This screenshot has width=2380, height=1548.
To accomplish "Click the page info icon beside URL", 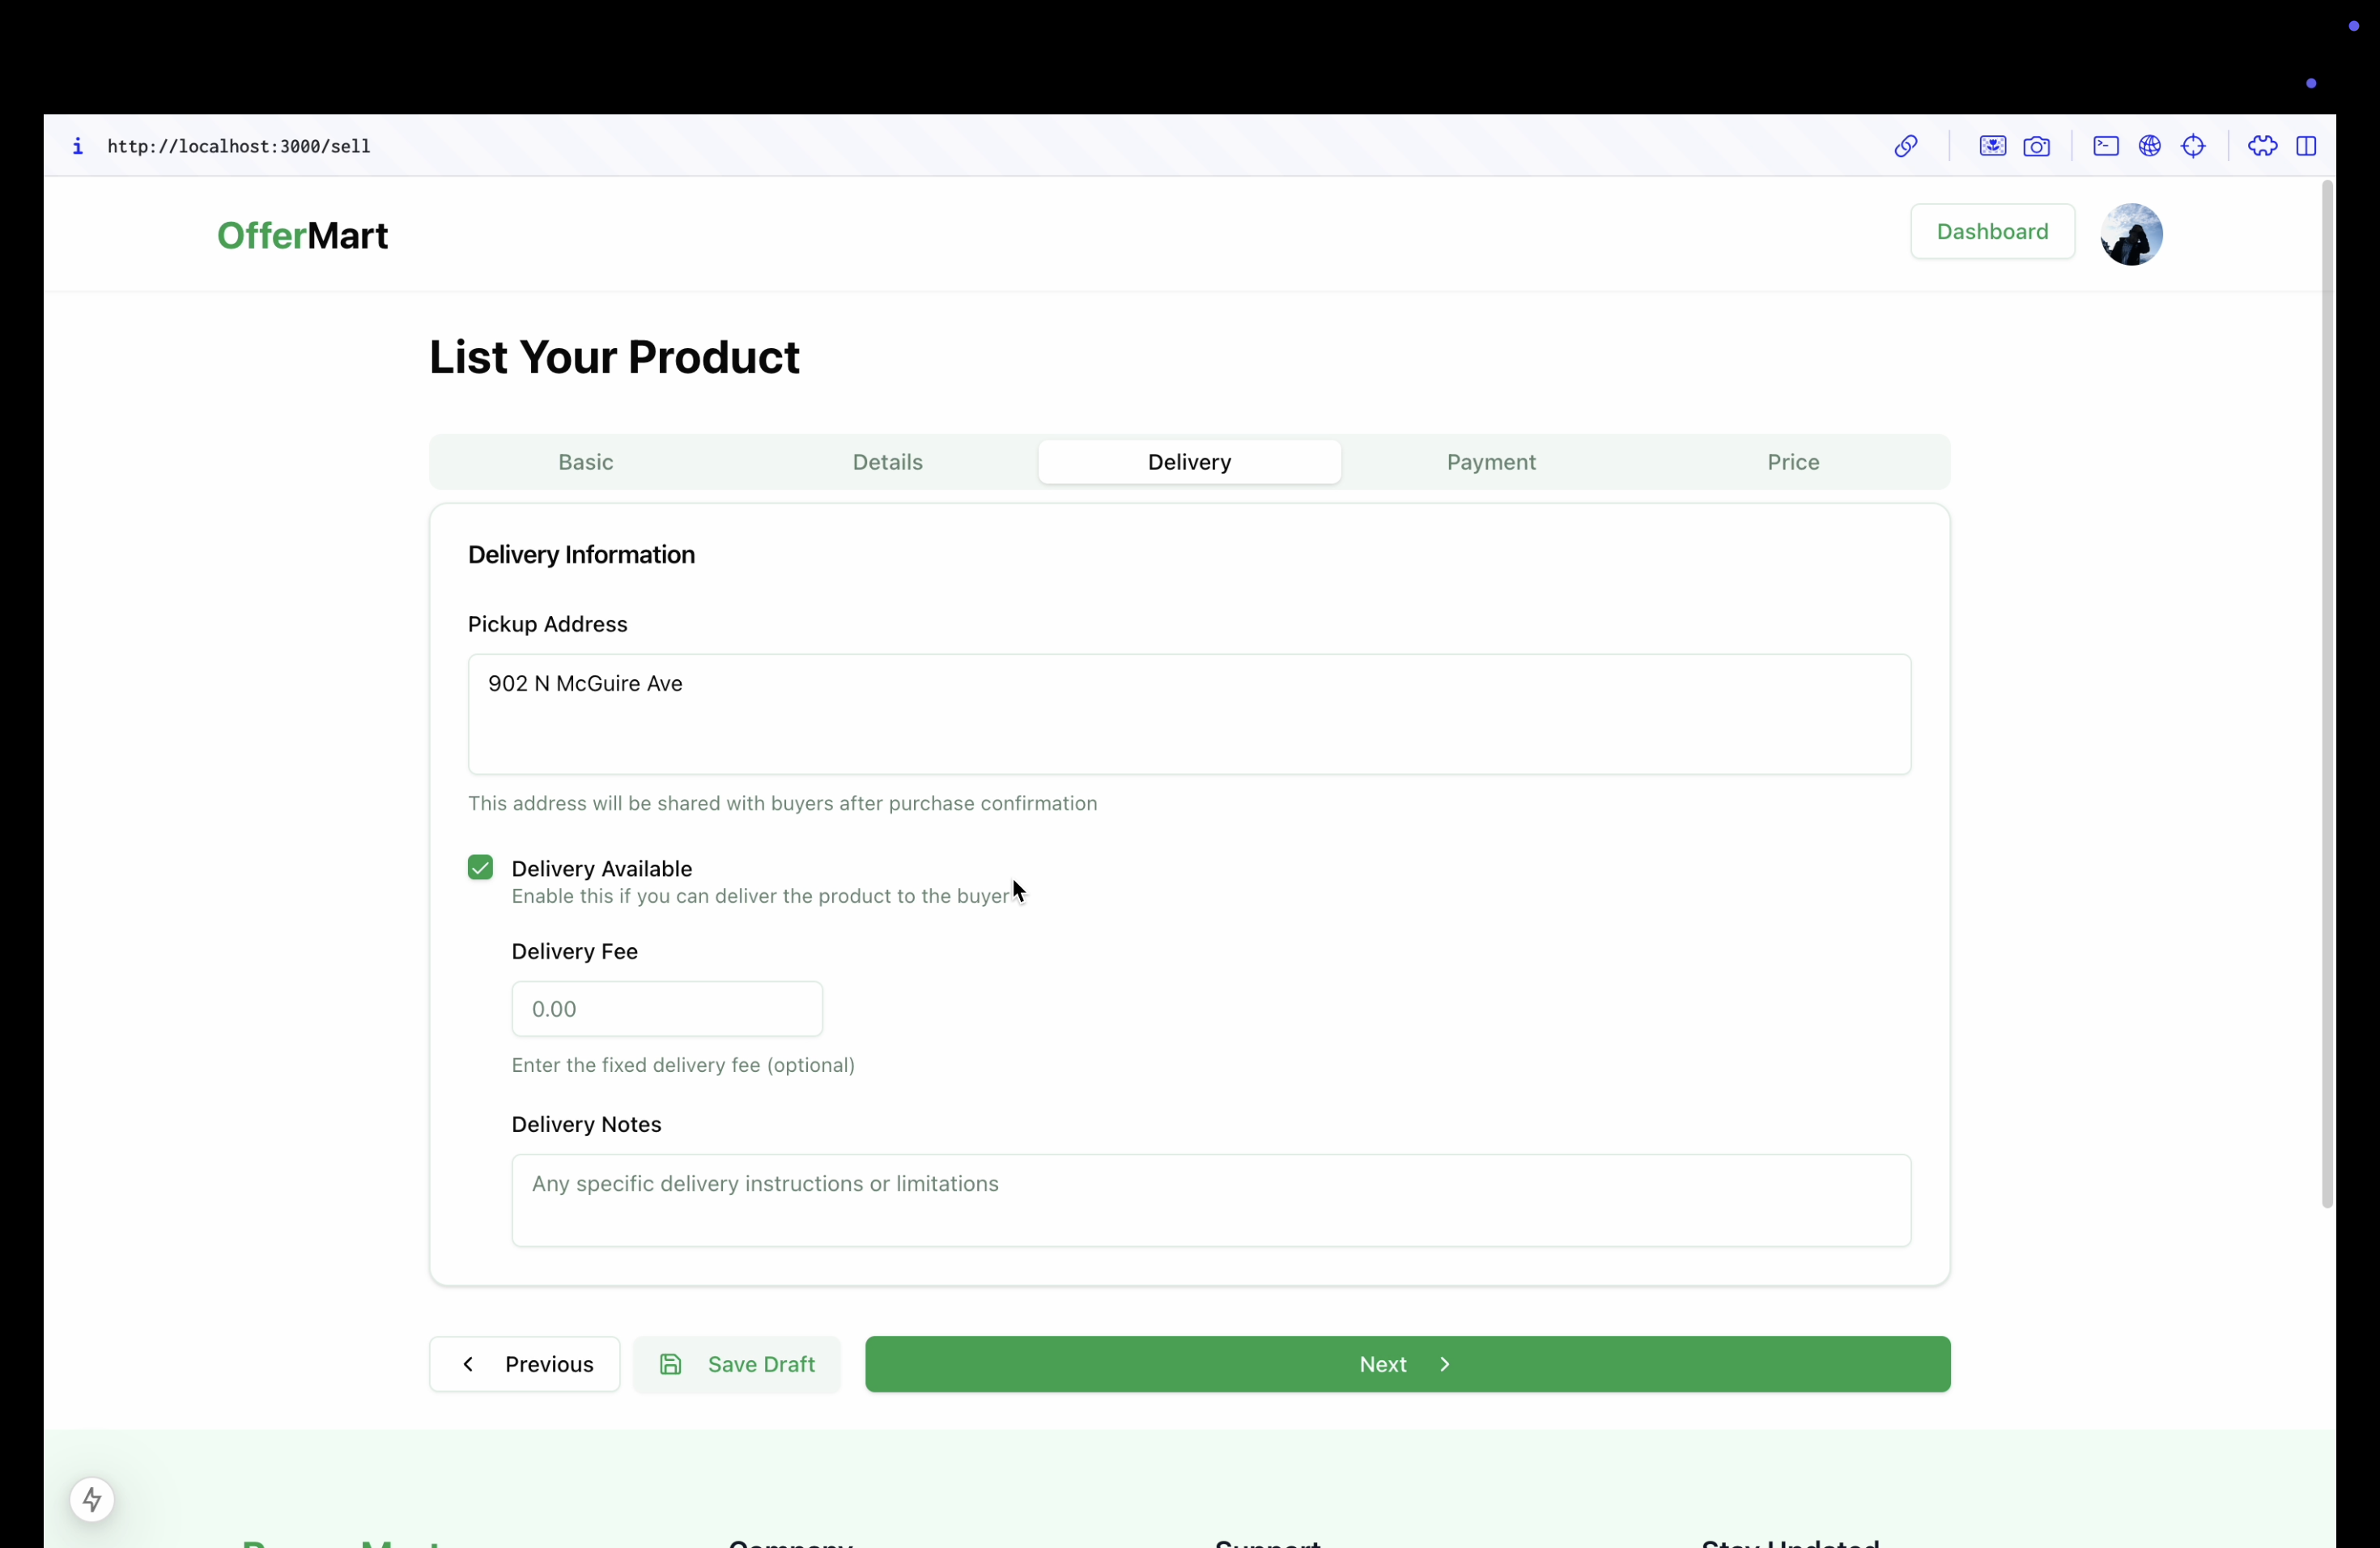I will [x=77, y=146].
